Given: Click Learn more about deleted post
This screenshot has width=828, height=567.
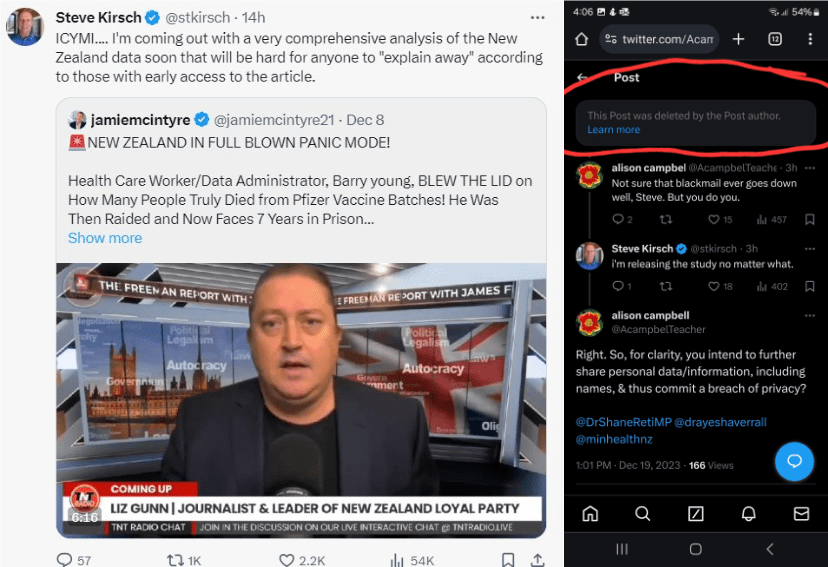Looking at the screenshot, I should click(x=613, y=130).
